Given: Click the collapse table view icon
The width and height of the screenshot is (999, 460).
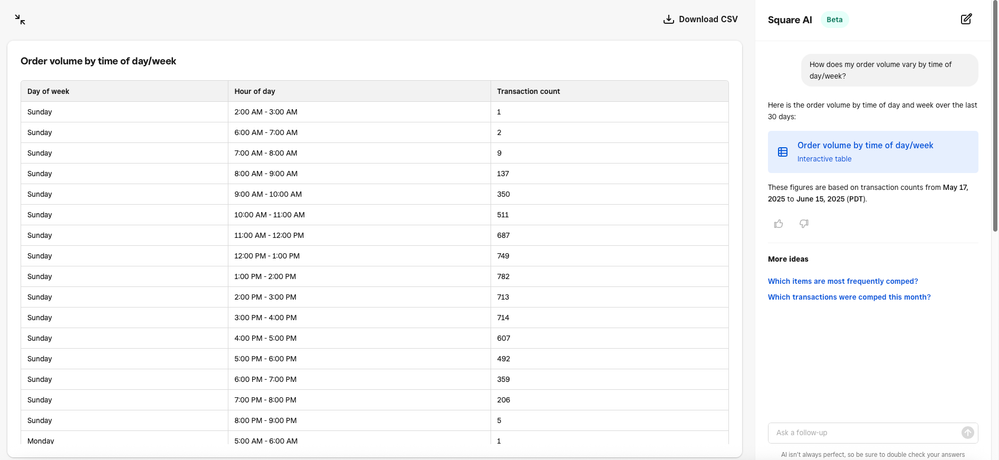Looking at the screenshot, I should [x=20, y=19].
